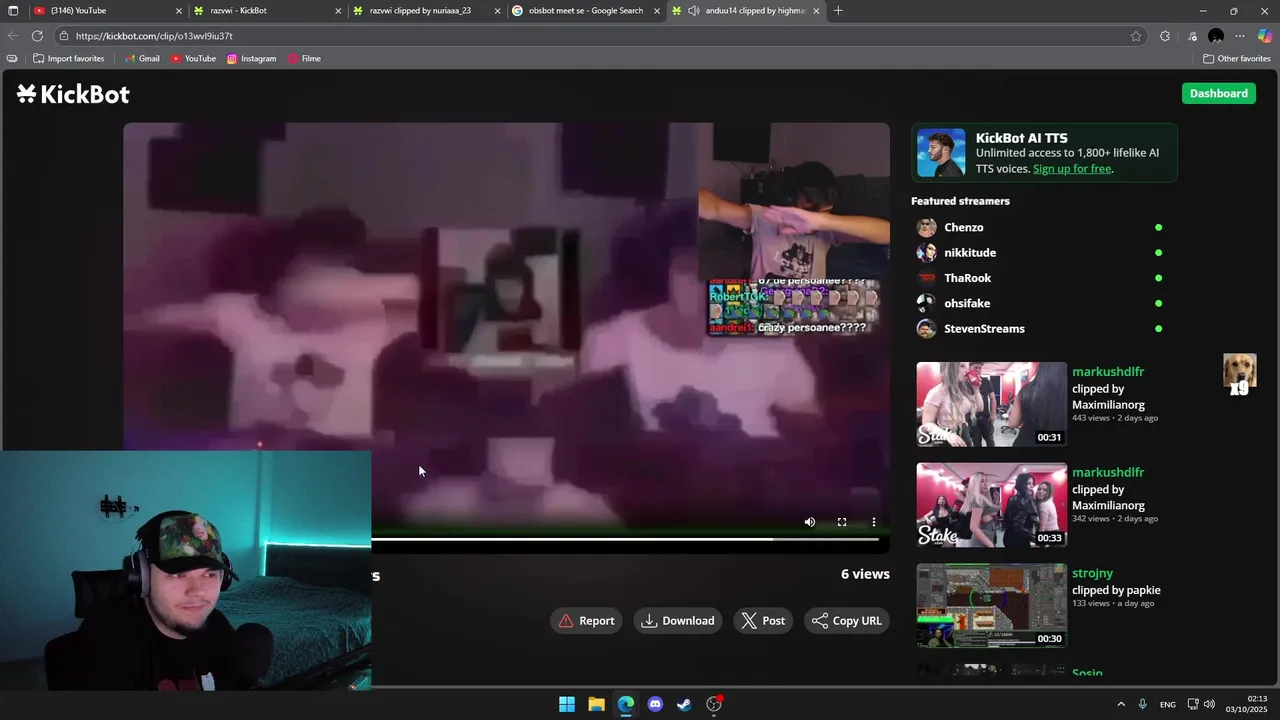Seek on the video progress bar
The width and height of the screenshot is (1280, 720).
625,540
